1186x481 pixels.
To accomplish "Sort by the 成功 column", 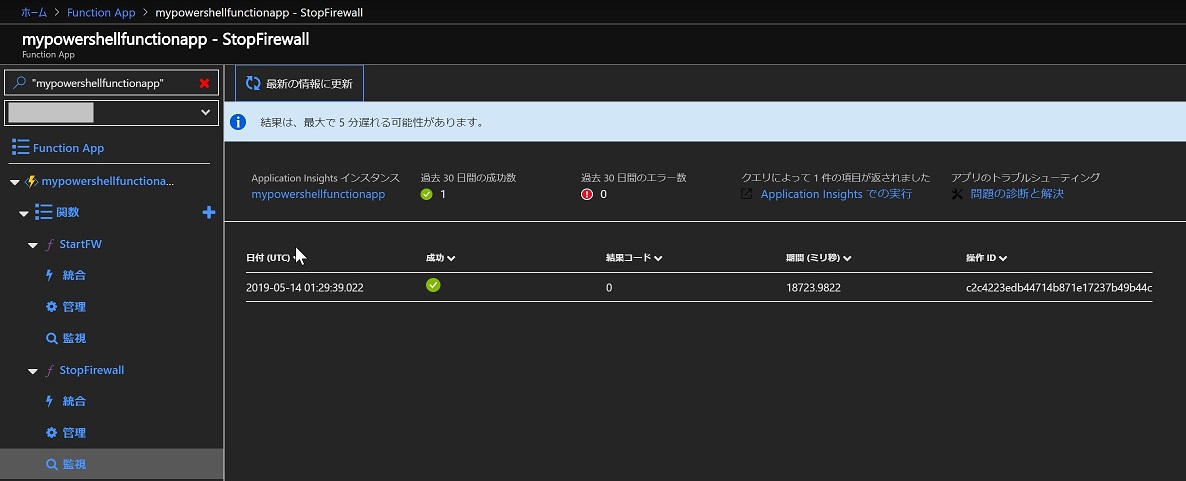I will point(440,258).
